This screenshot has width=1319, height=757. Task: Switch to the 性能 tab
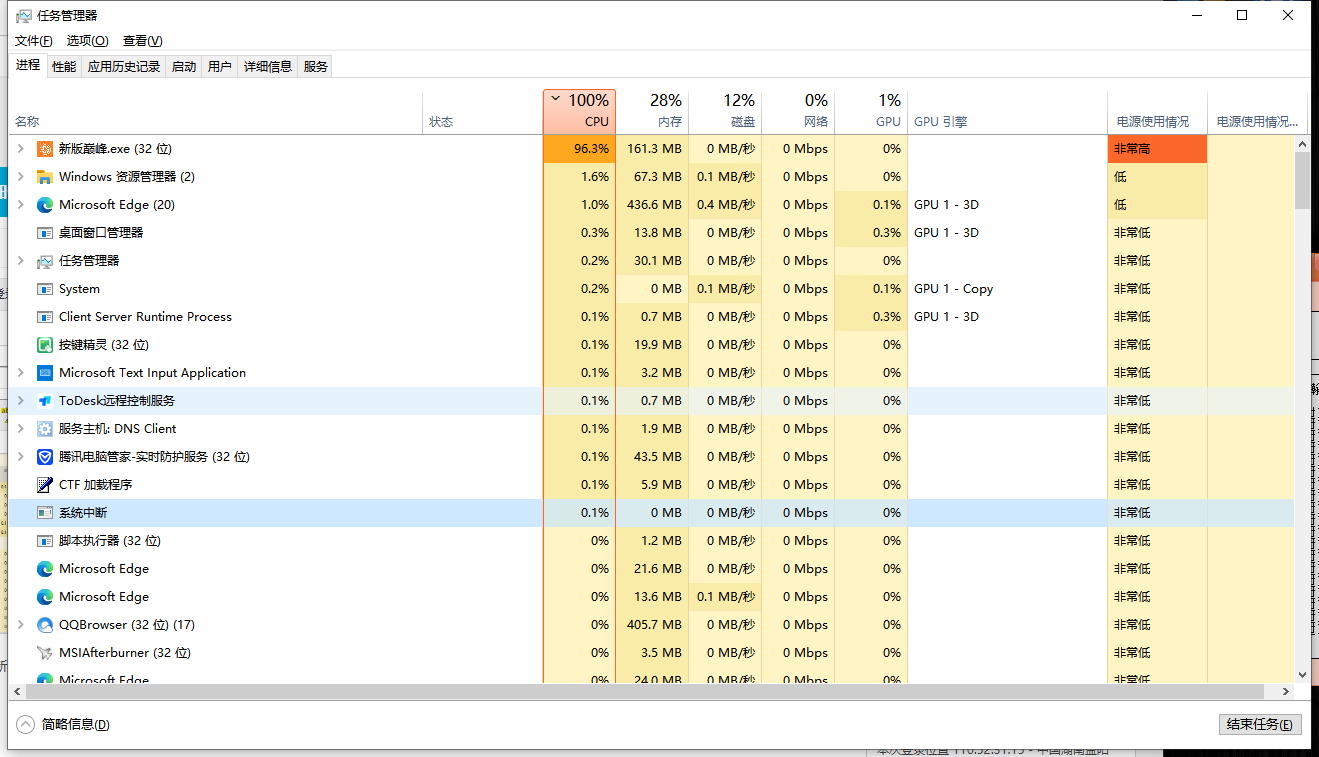(x=64, y=66)
